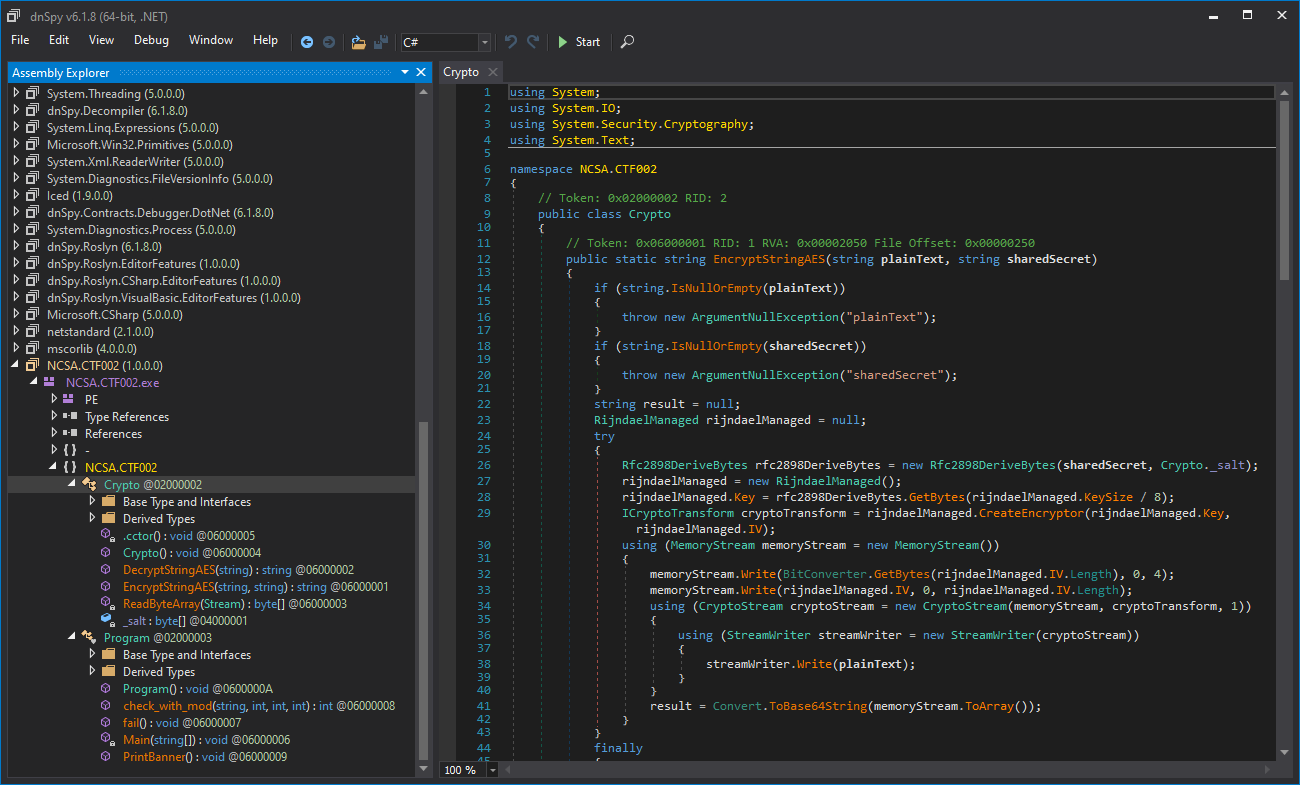Open the View menu

coord(101,40)
